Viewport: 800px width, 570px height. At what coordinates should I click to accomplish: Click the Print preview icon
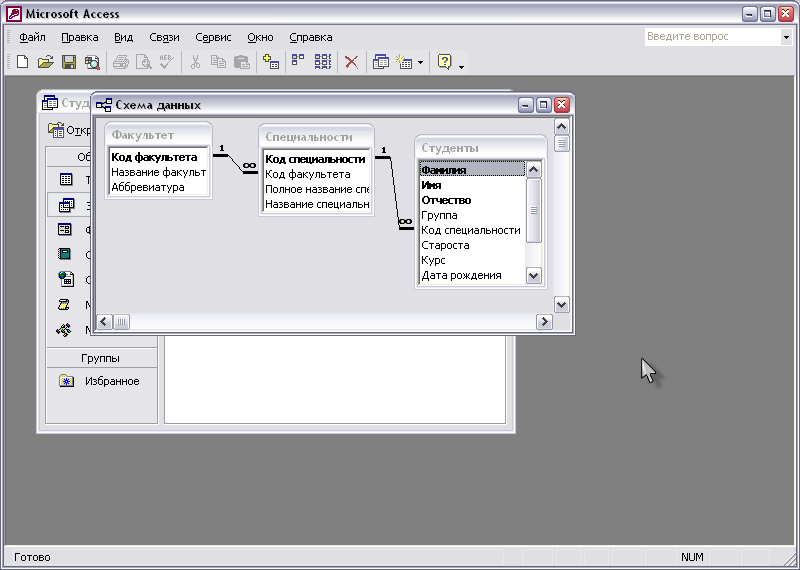click(x=144, y=62)
